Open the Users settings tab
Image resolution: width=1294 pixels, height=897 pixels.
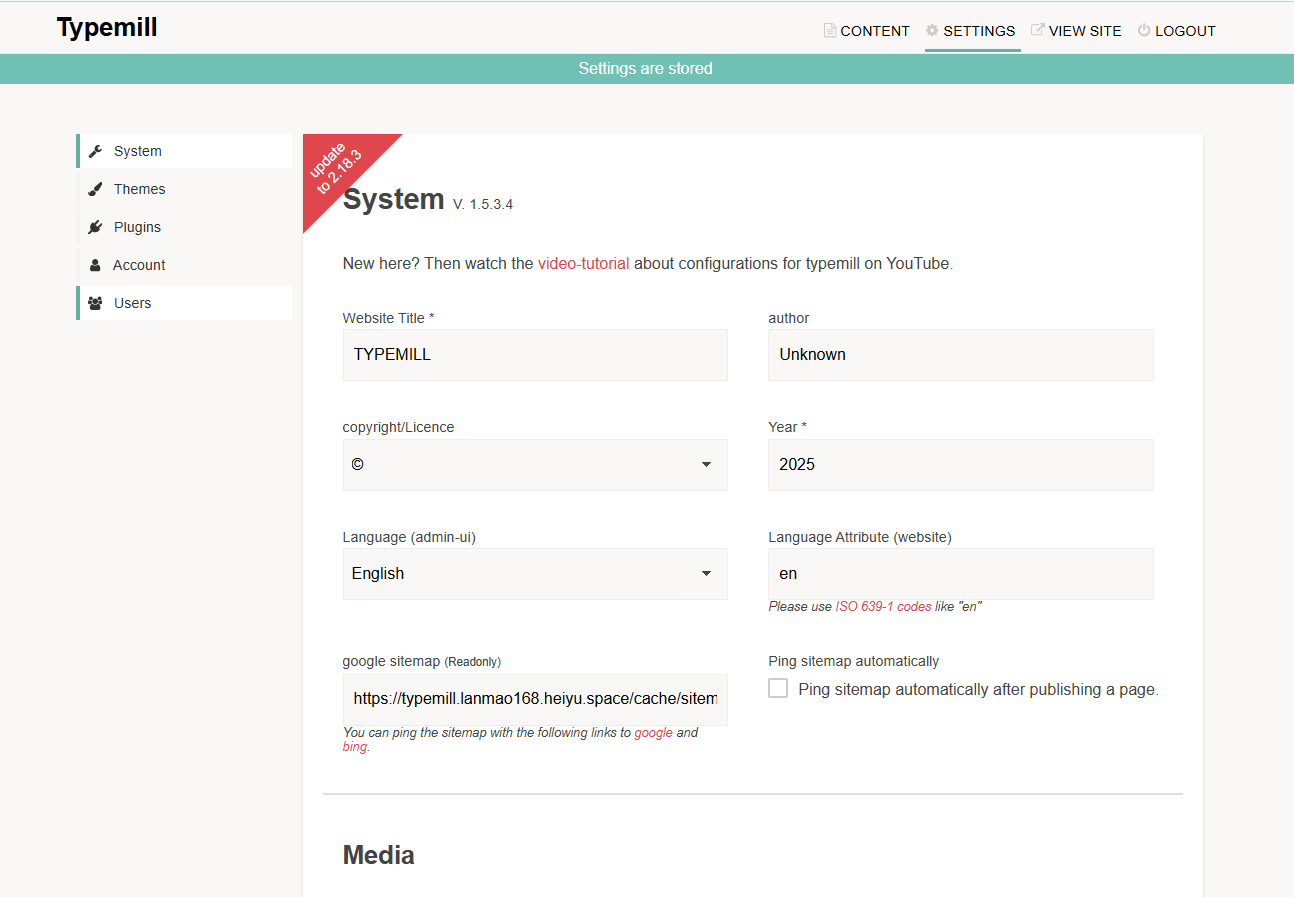pyautogui.click(x=184, y=303)
